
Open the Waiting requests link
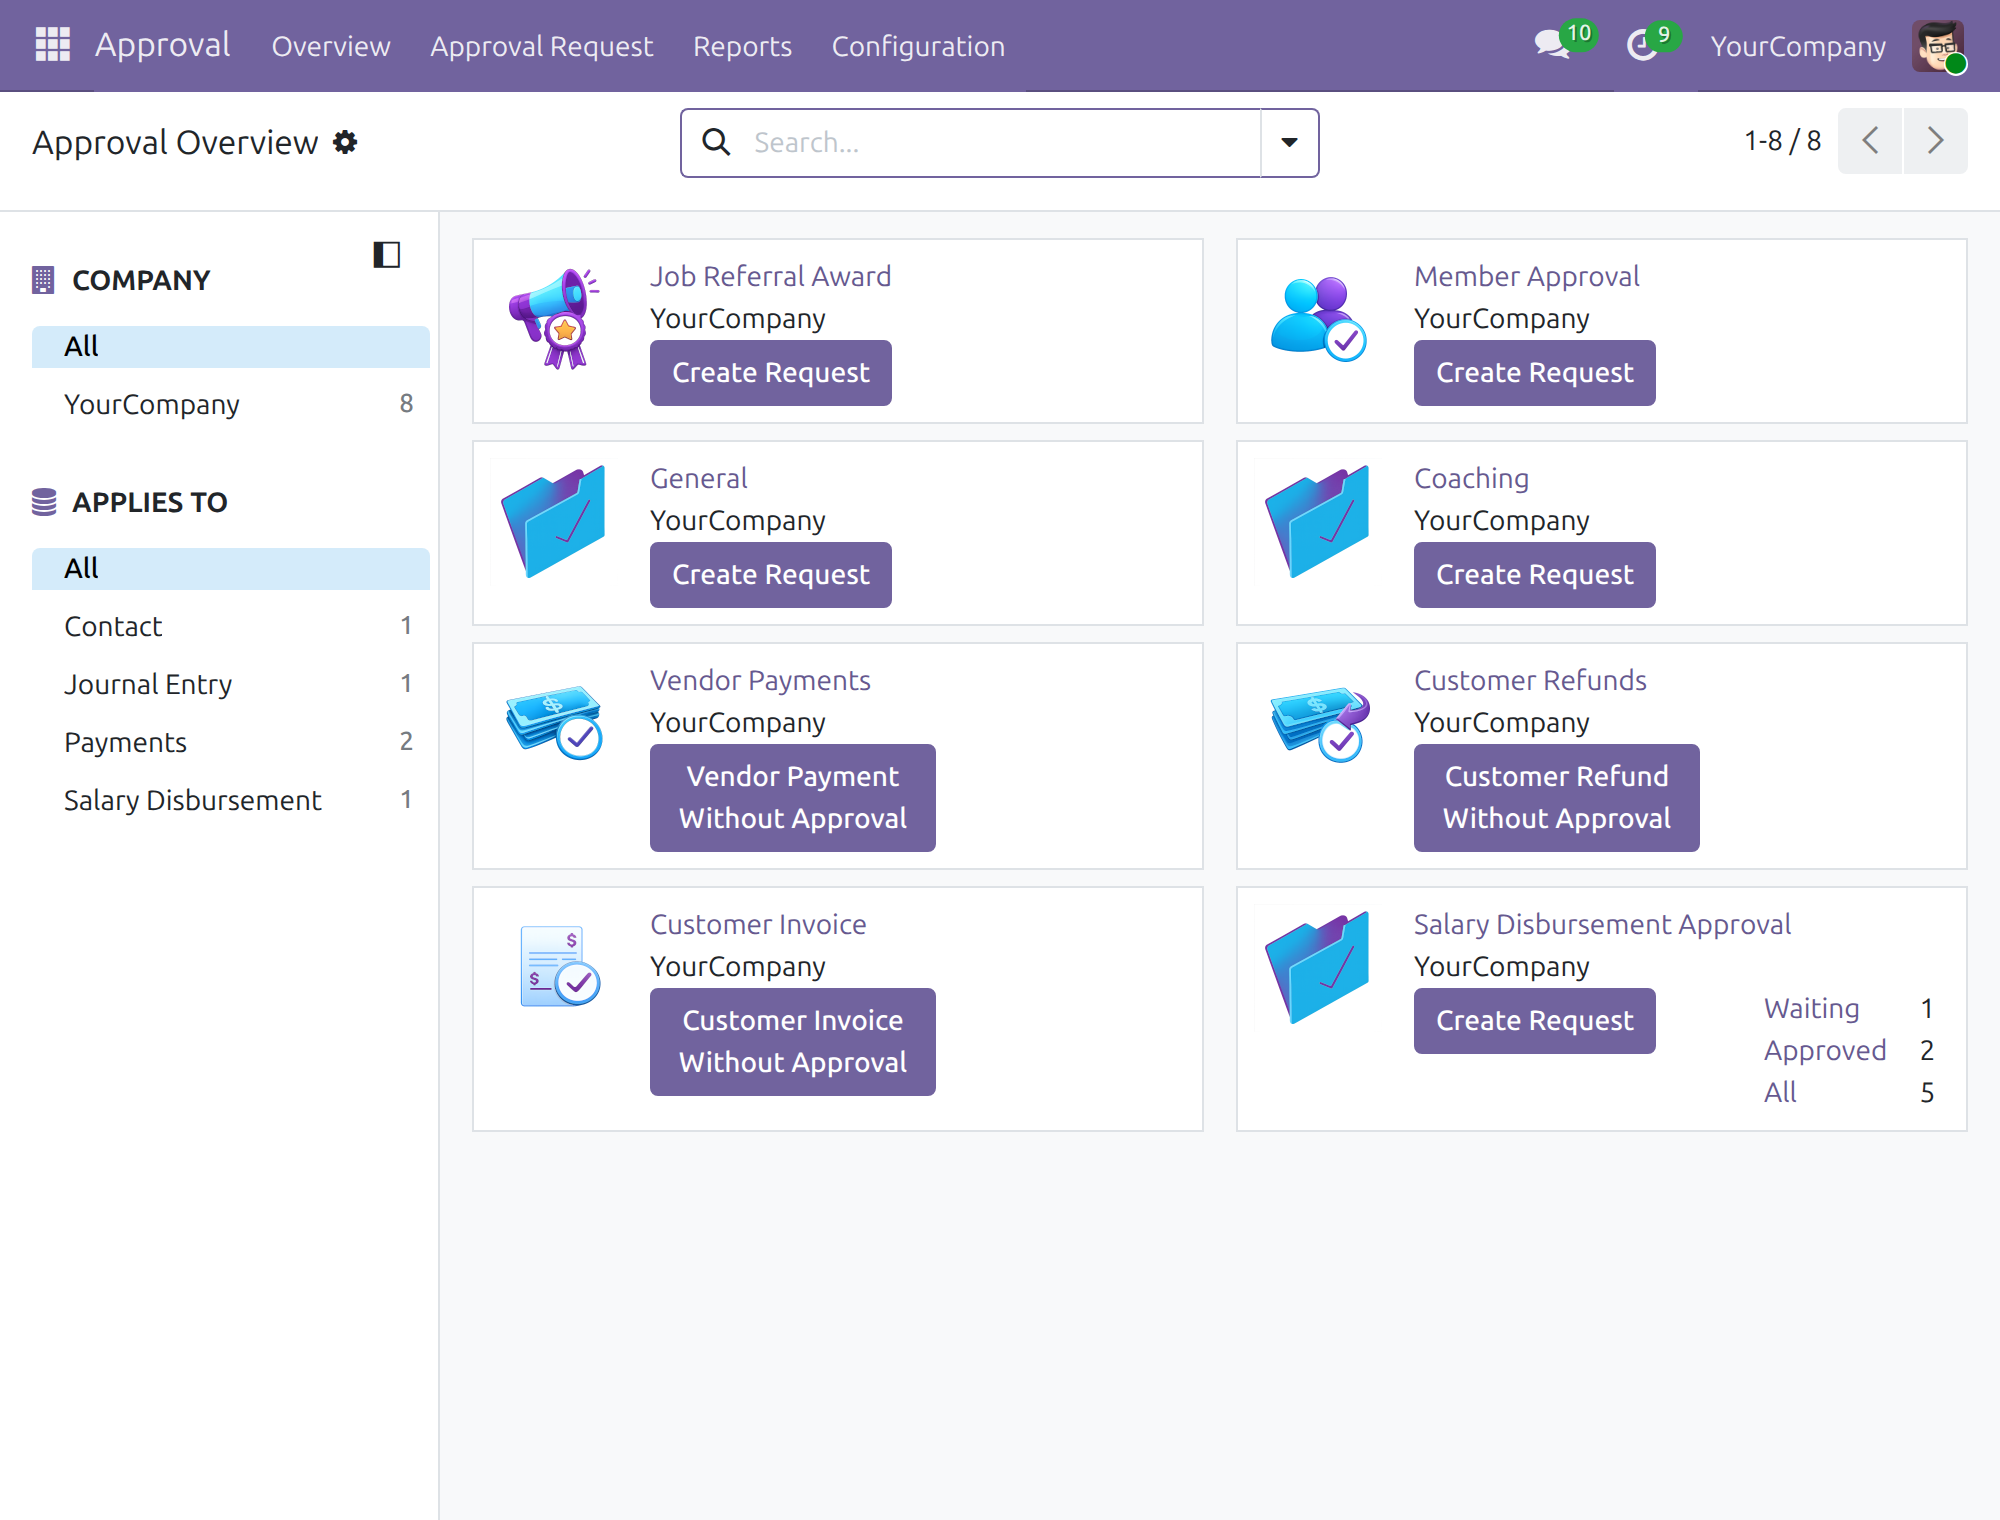pyautogui.click(x=1811, y=1008)
